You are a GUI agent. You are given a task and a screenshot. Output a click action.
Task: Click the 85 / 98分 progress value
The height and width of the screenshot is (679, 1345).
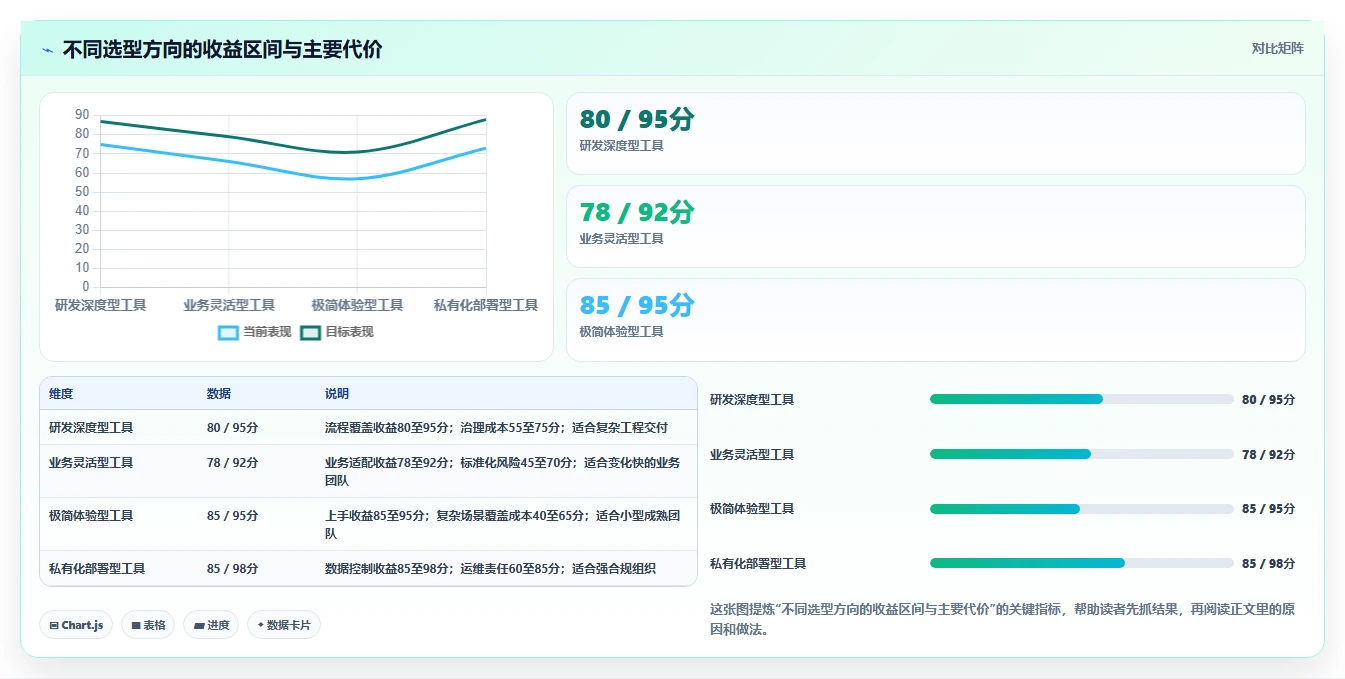point(1268,564)
